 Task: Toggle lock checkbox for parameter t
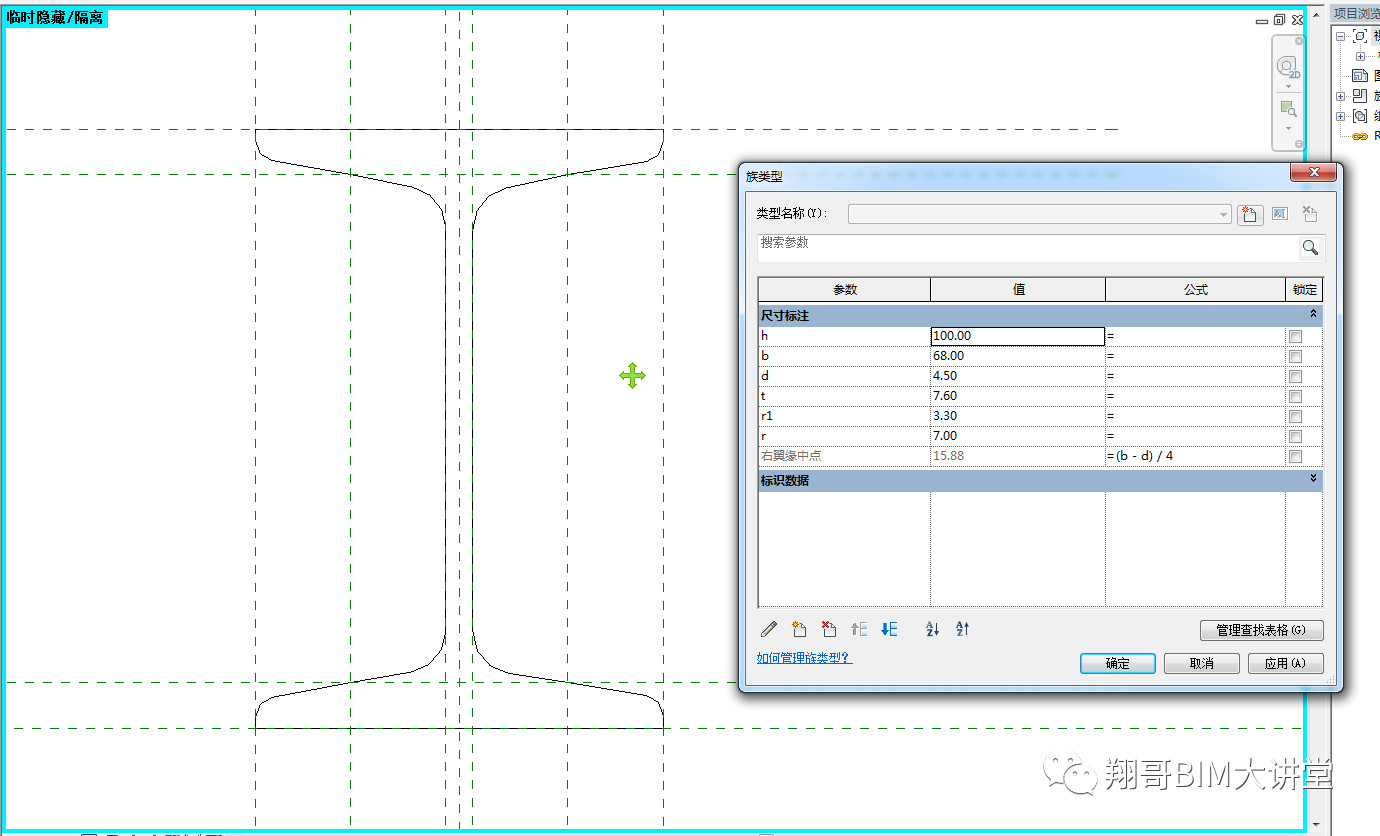pos(1295,396)
